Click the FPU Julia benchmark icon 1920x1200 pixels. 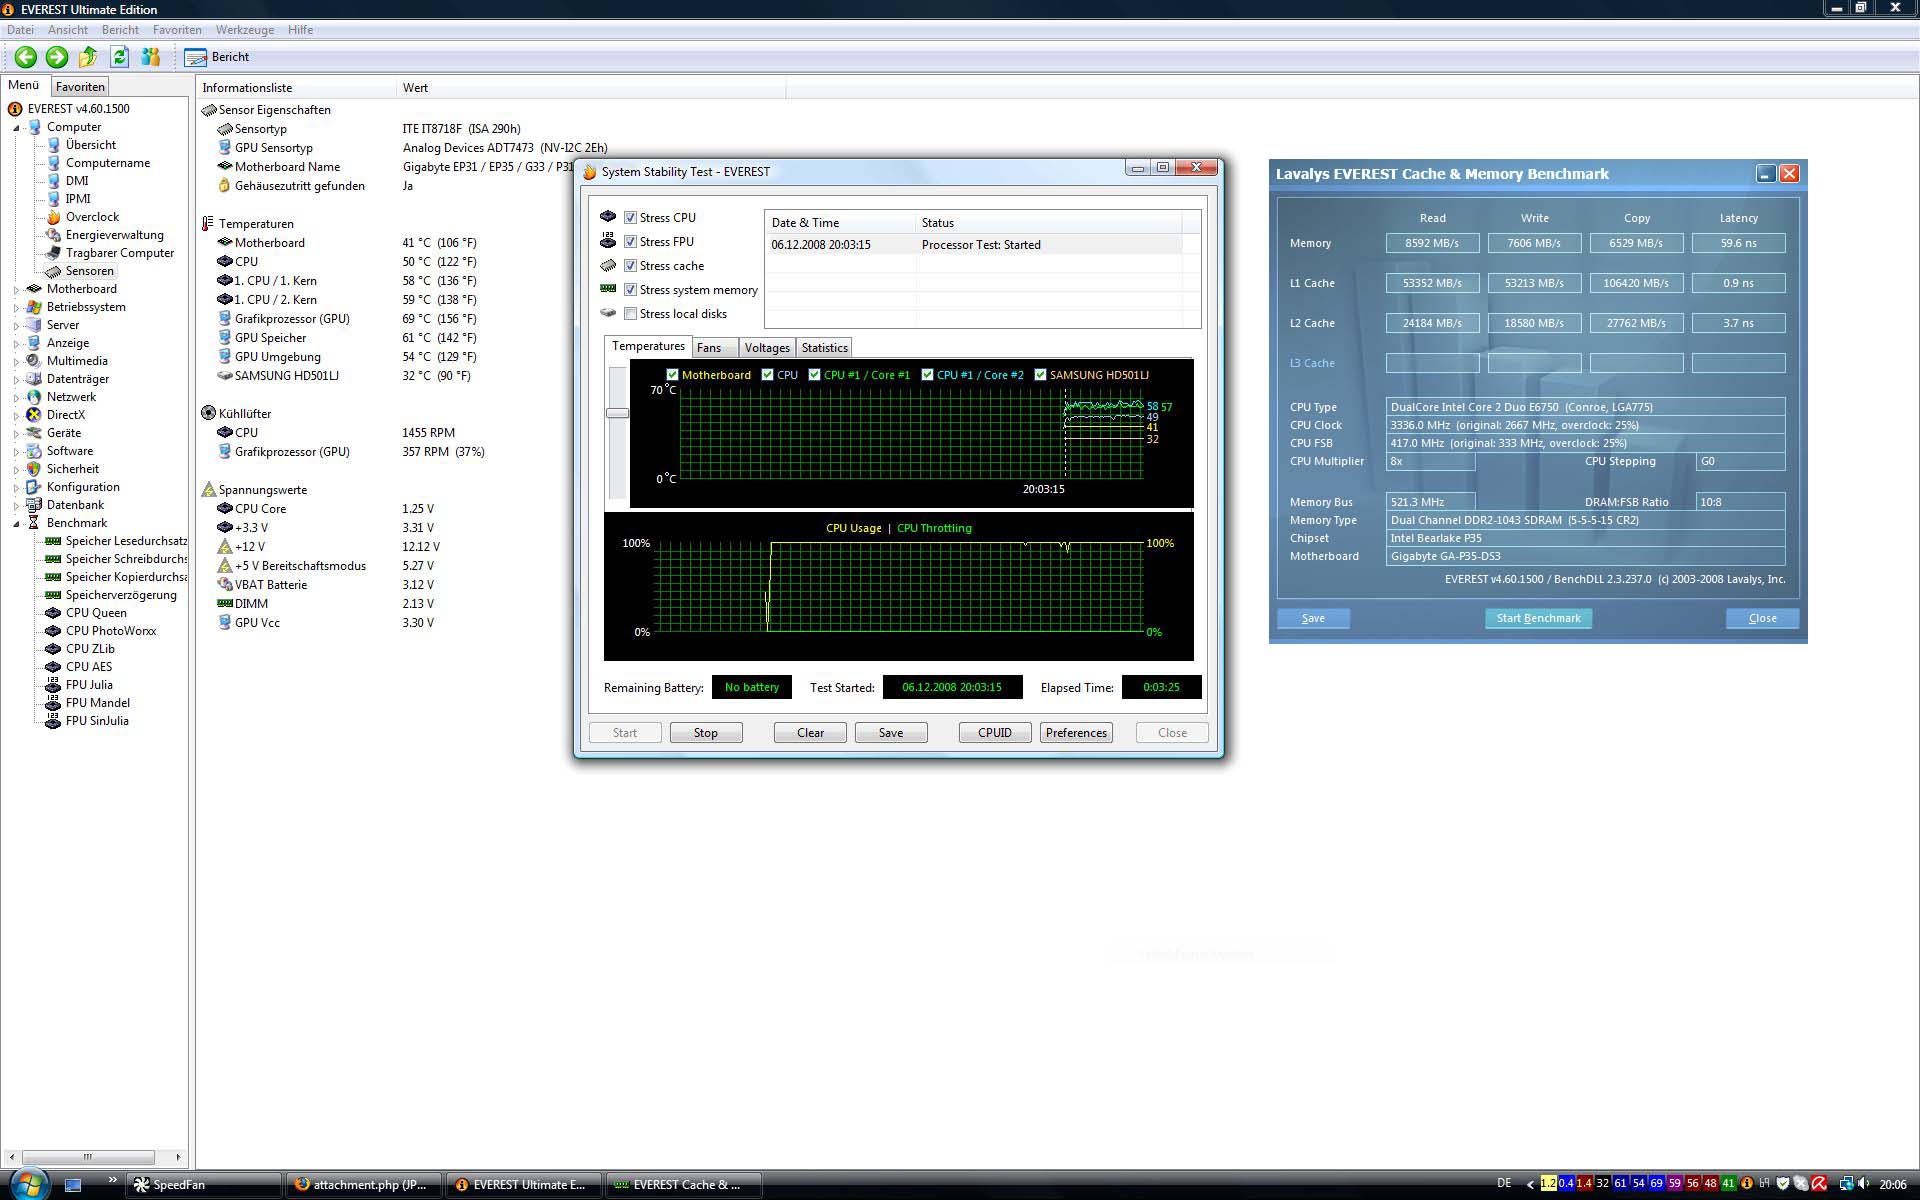tap(54, 685)
